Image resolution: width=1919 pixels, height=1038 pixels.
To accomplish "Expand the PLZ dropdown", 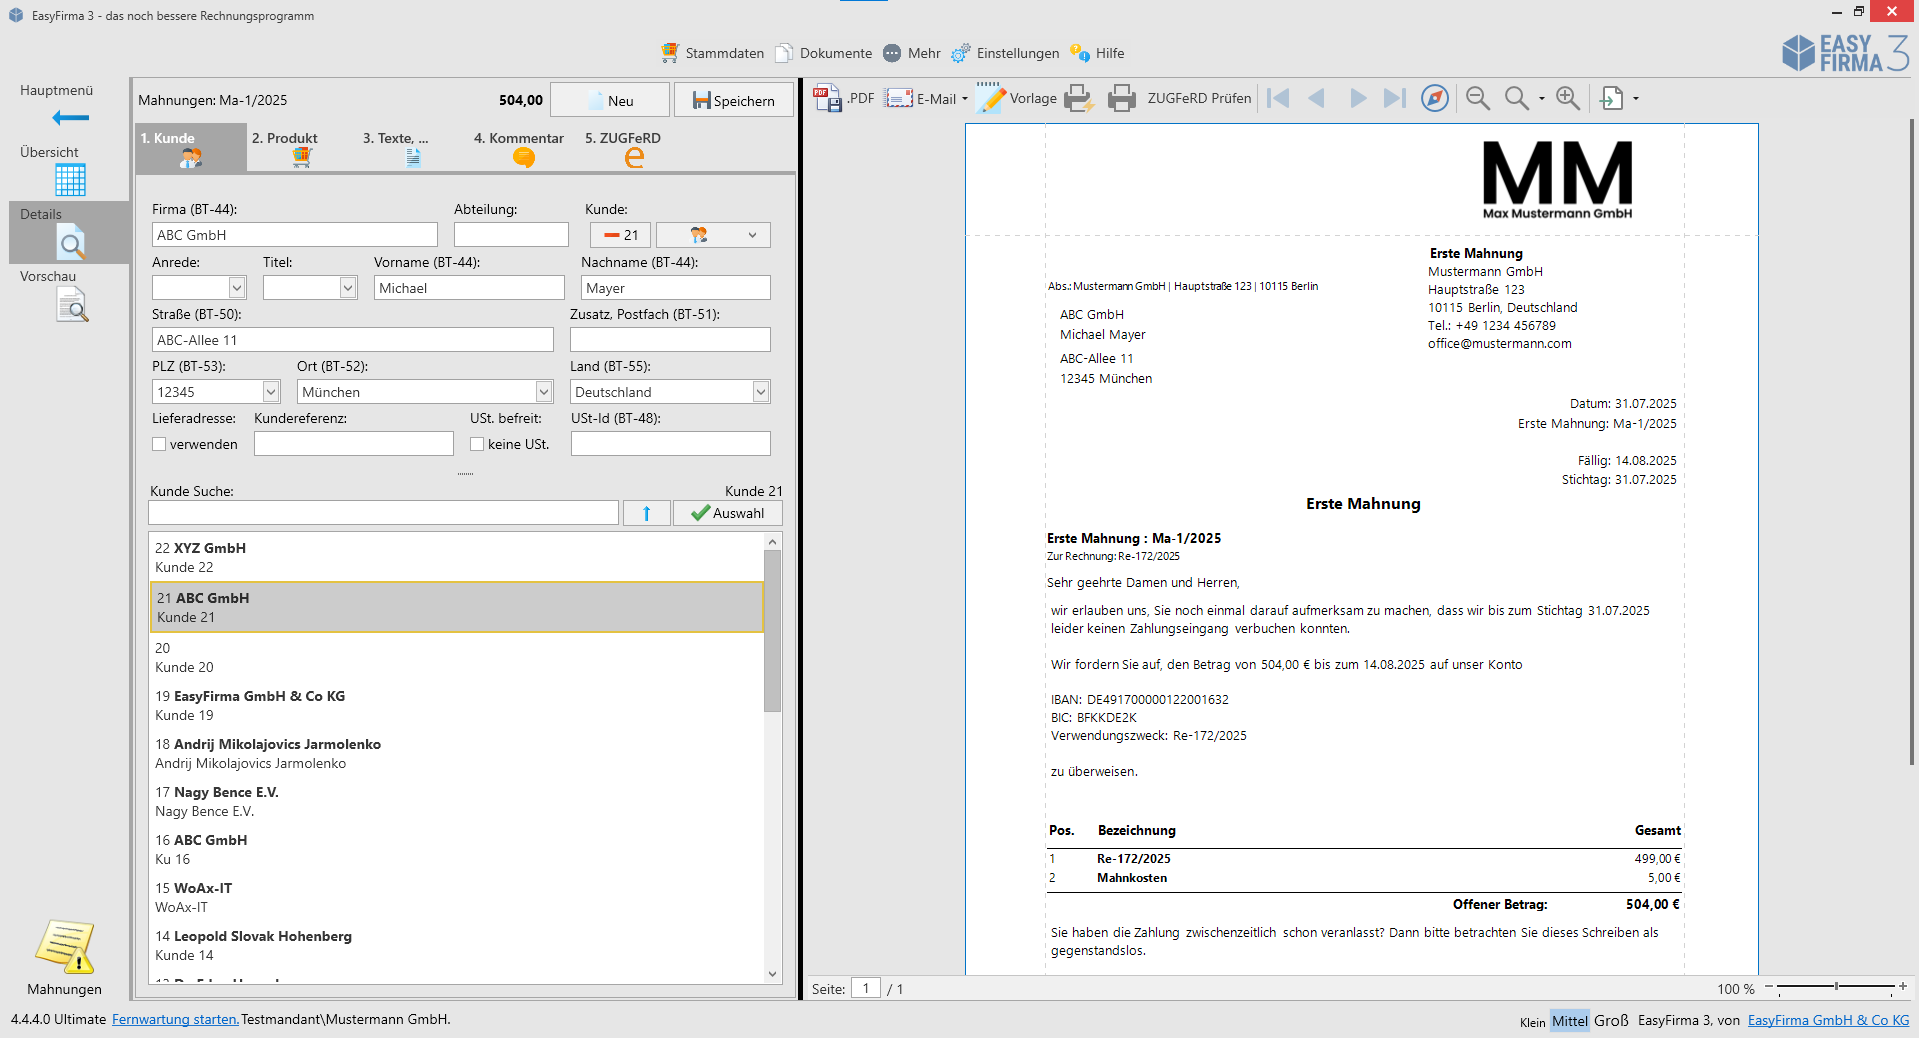I will (271, 392).
